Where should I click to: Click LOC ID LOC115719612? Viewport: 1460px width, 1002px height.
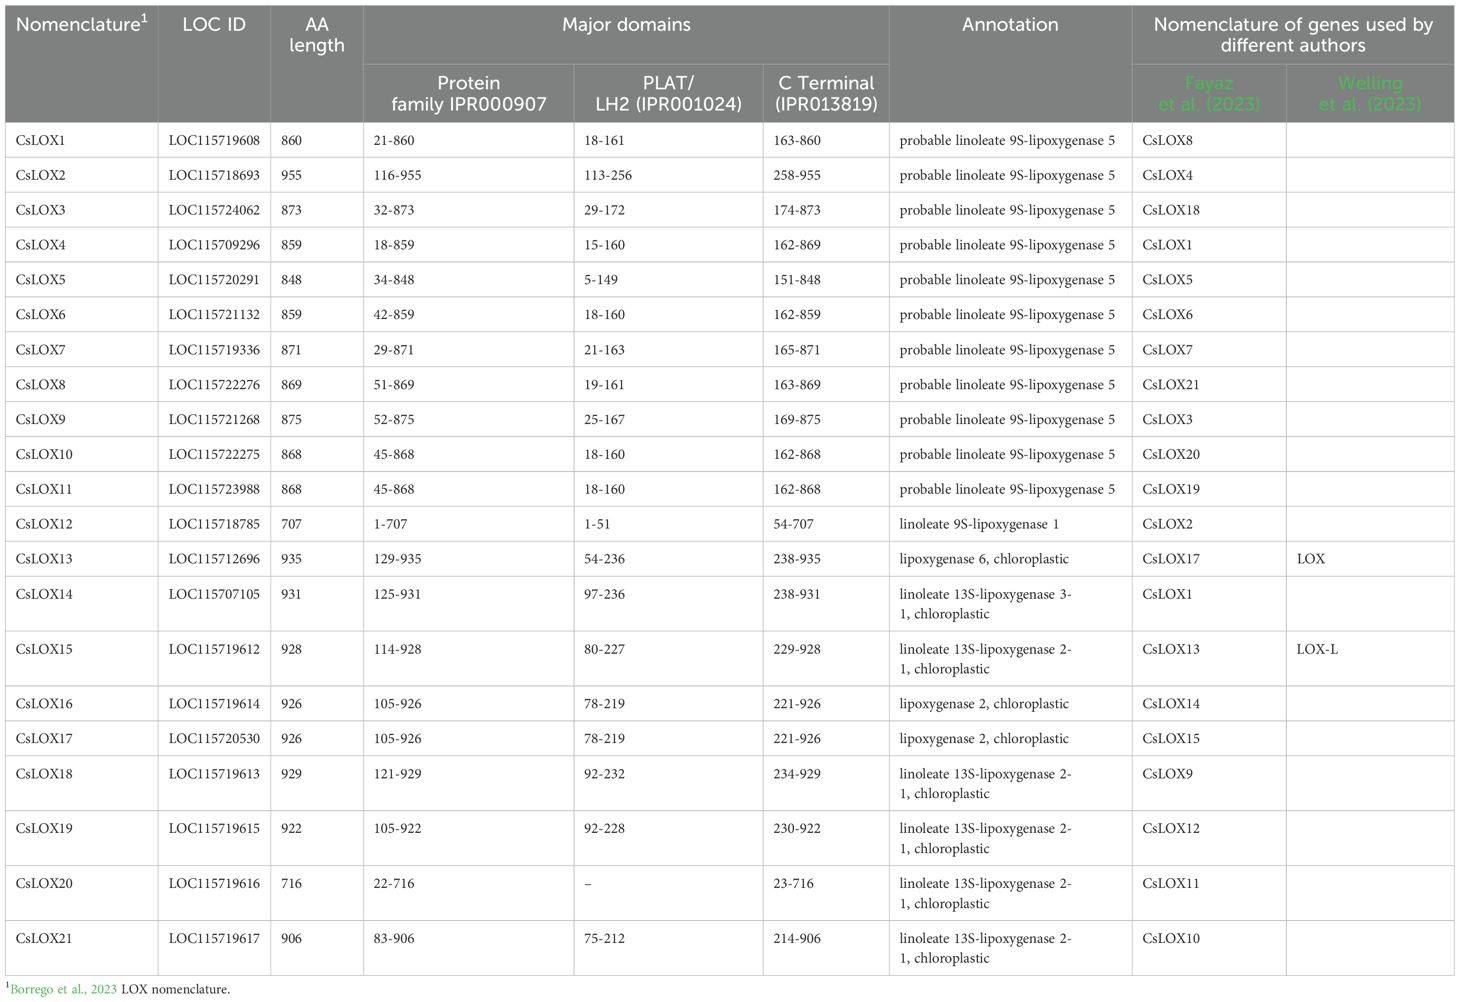[x=214, y=650]
